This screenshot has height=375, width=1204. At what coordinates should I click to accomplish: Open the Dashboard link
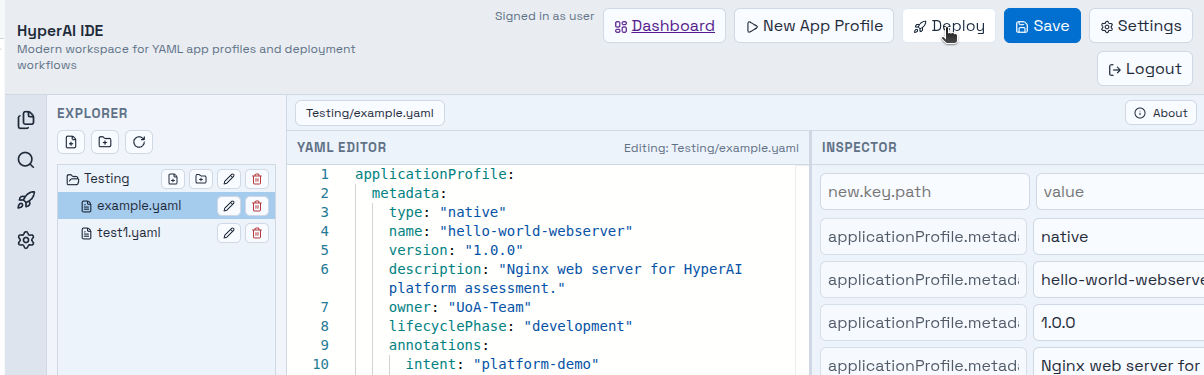(x=664, y=26)
